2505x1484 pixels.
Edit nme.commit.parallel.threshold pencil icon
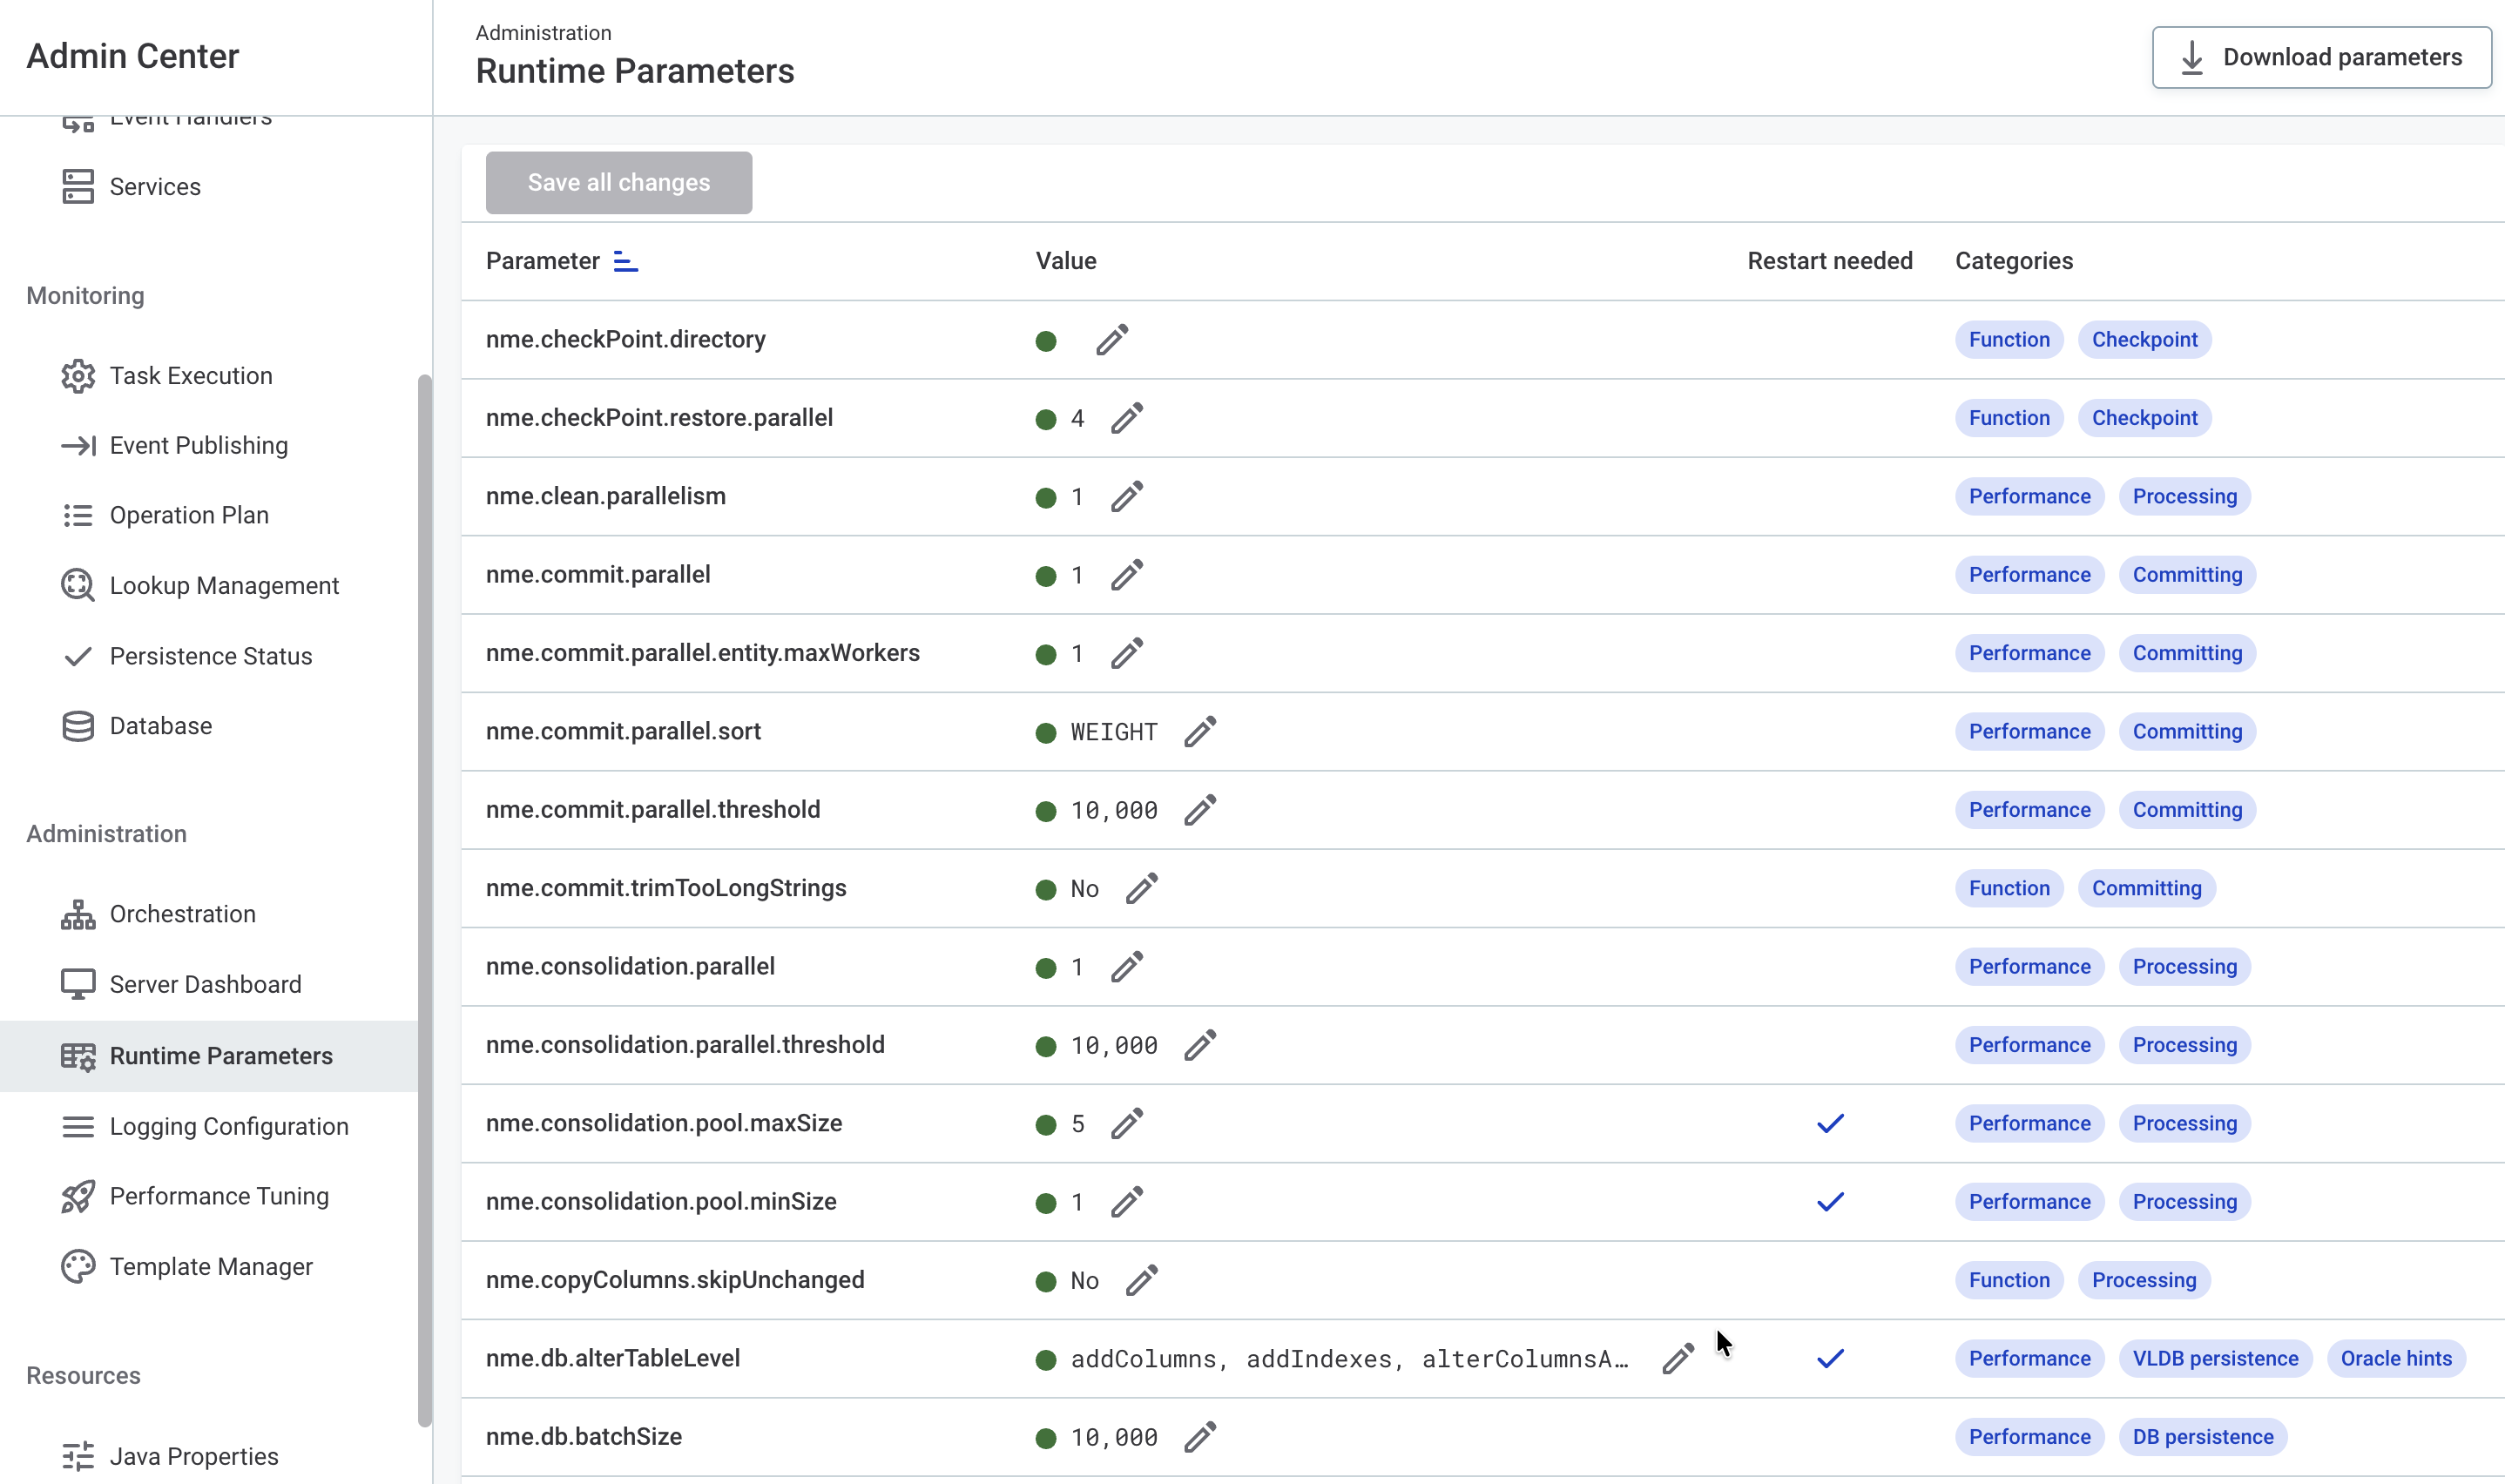coord(1200,810)
